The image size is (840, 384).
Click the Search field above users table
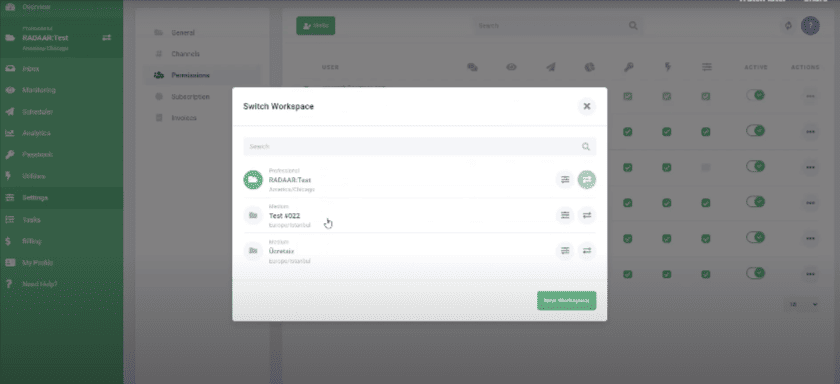click(x=557, y=25)
